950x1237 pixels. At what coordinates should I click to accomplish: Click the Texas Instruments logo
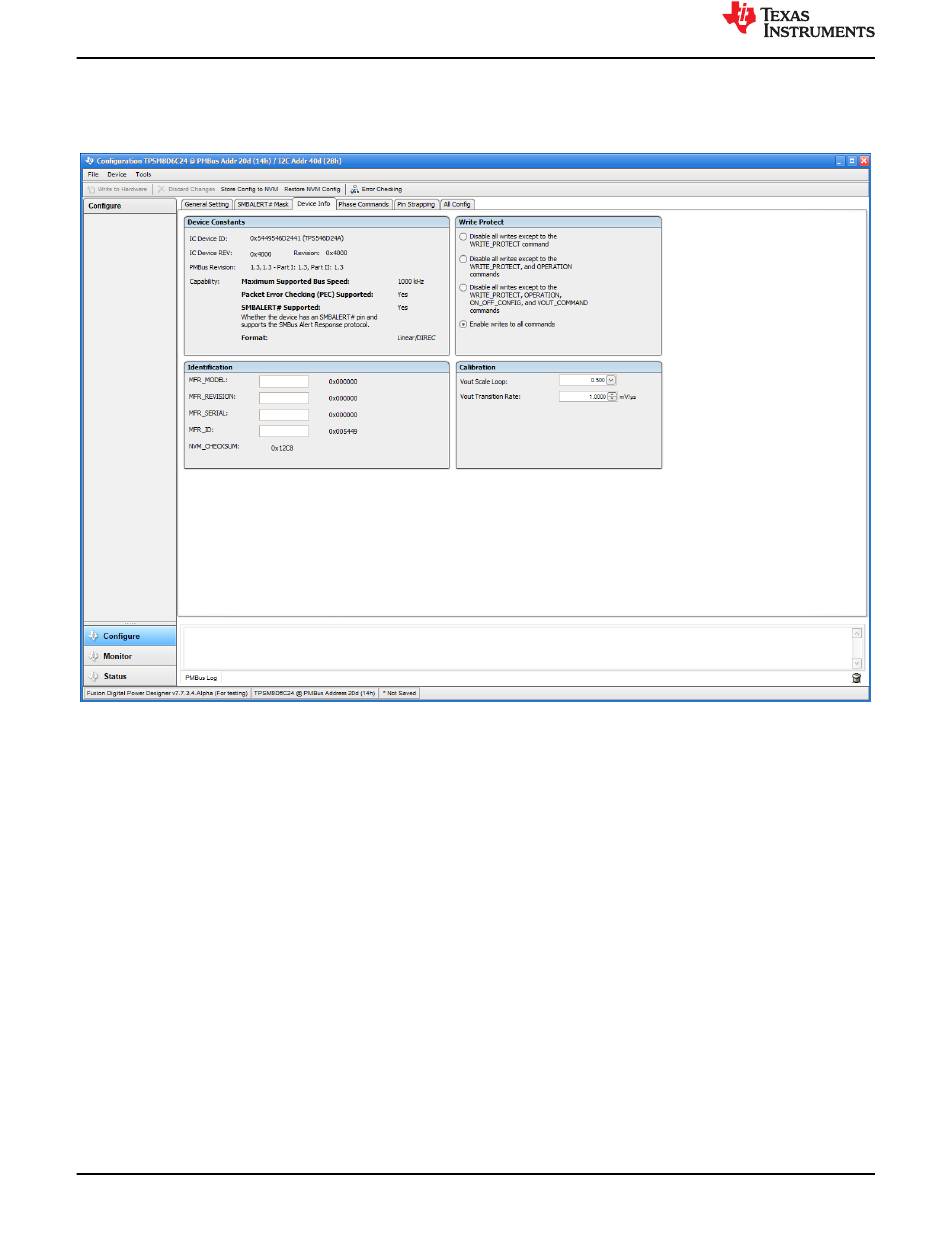pos(800,20)
